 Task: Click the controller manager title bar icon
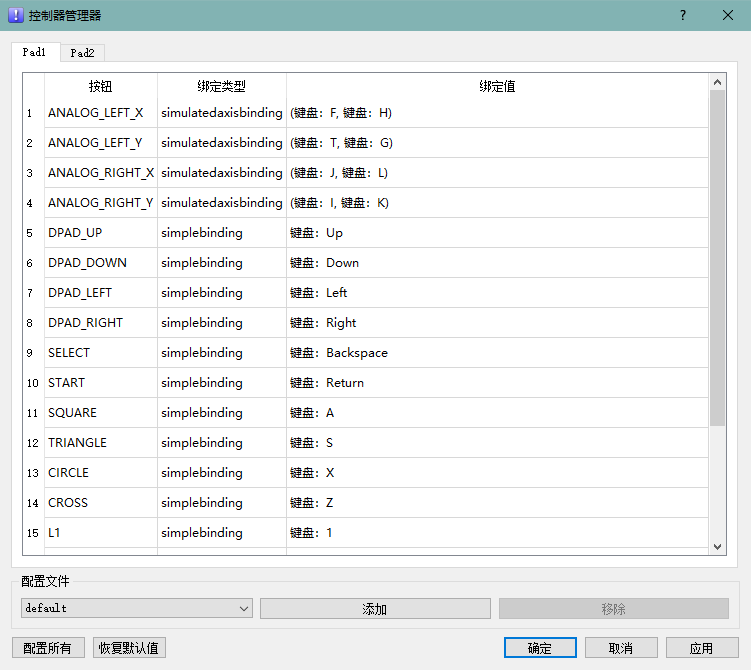pyautogui.click(x=15, y=15)
